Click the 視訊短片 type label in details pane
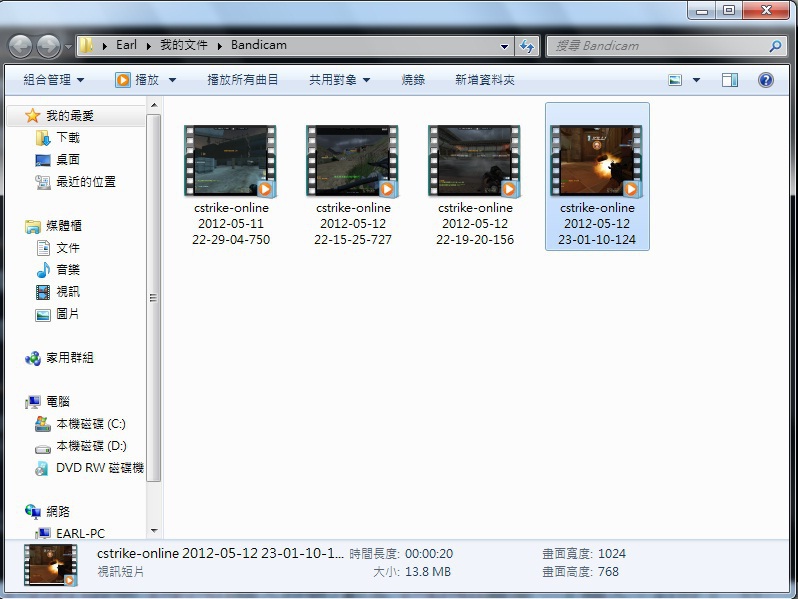 pyautogui.click(x=120, y=572)
